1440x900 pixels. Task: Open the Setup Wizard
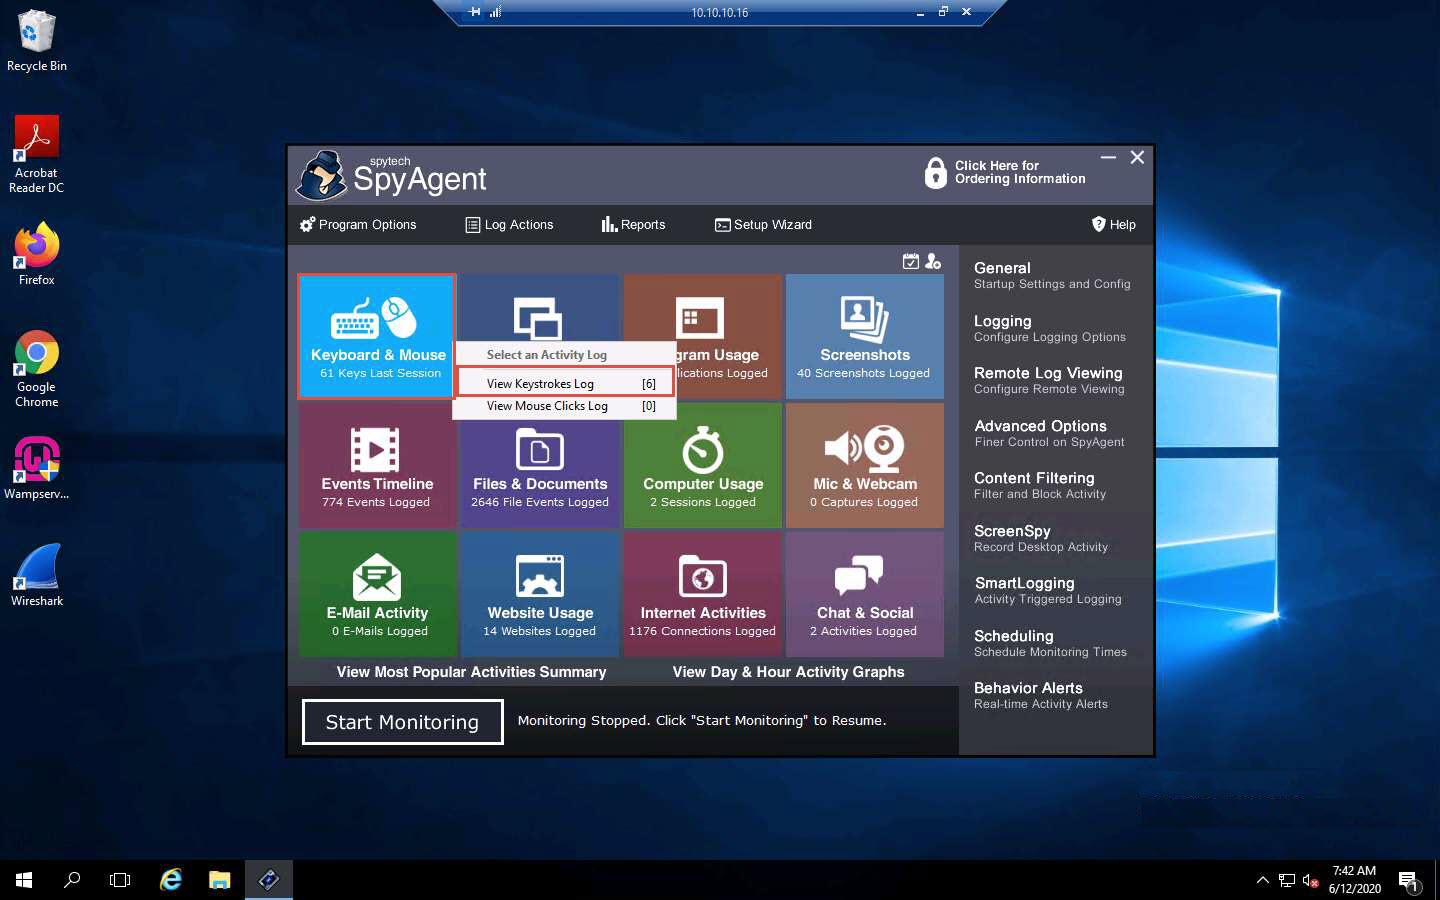click(763, 225)
